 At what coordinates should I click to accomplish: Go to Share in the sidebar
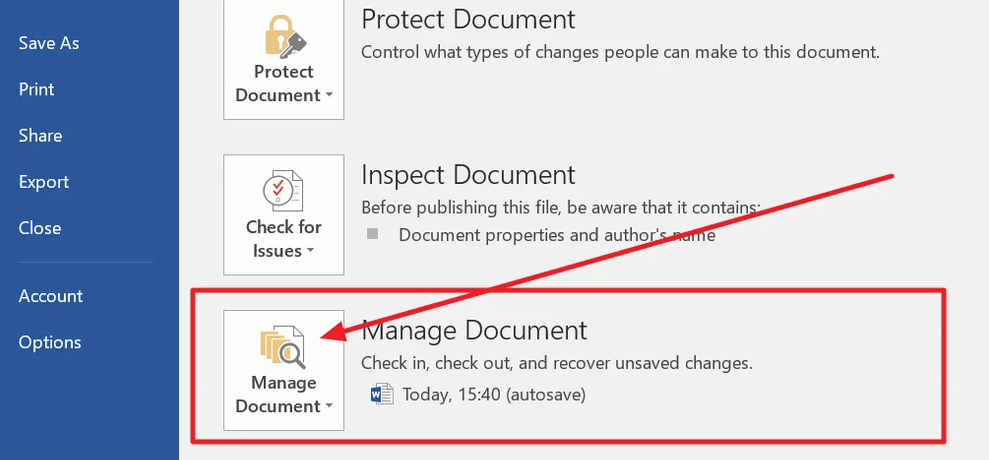[40, 135]
